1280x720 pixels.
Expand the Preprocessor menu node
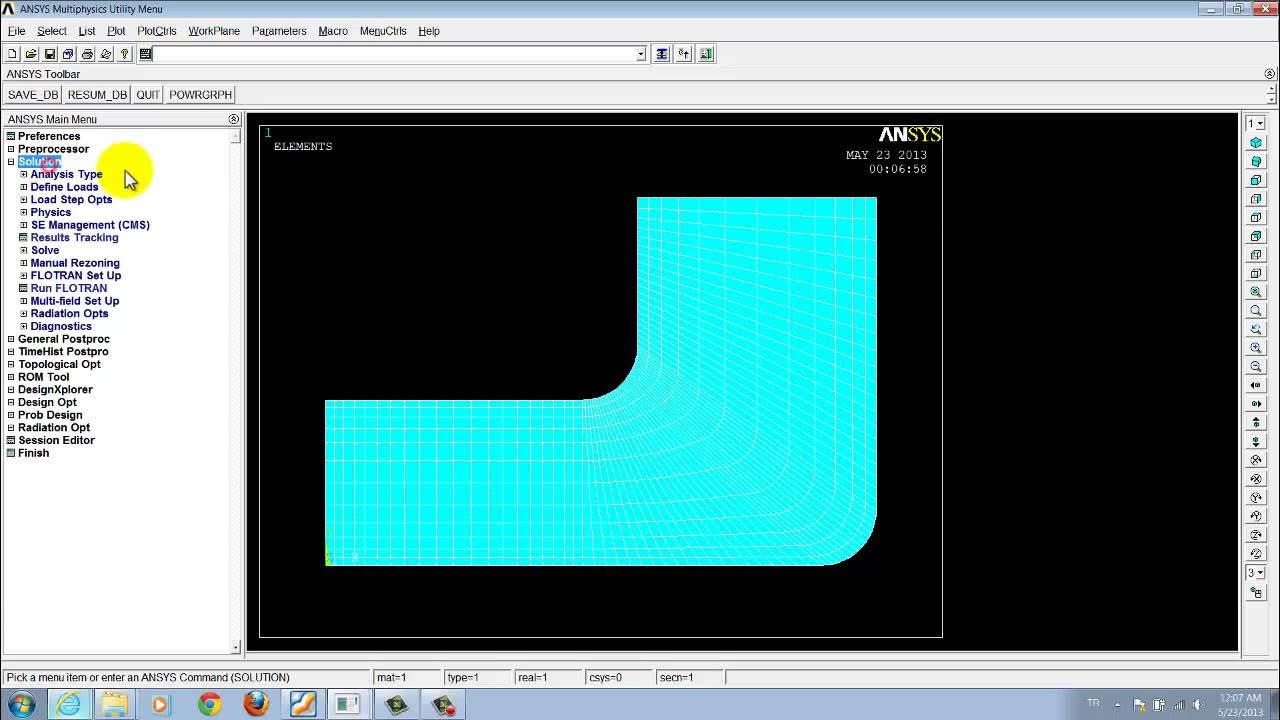pyautogui.click(x=11, y=149)
